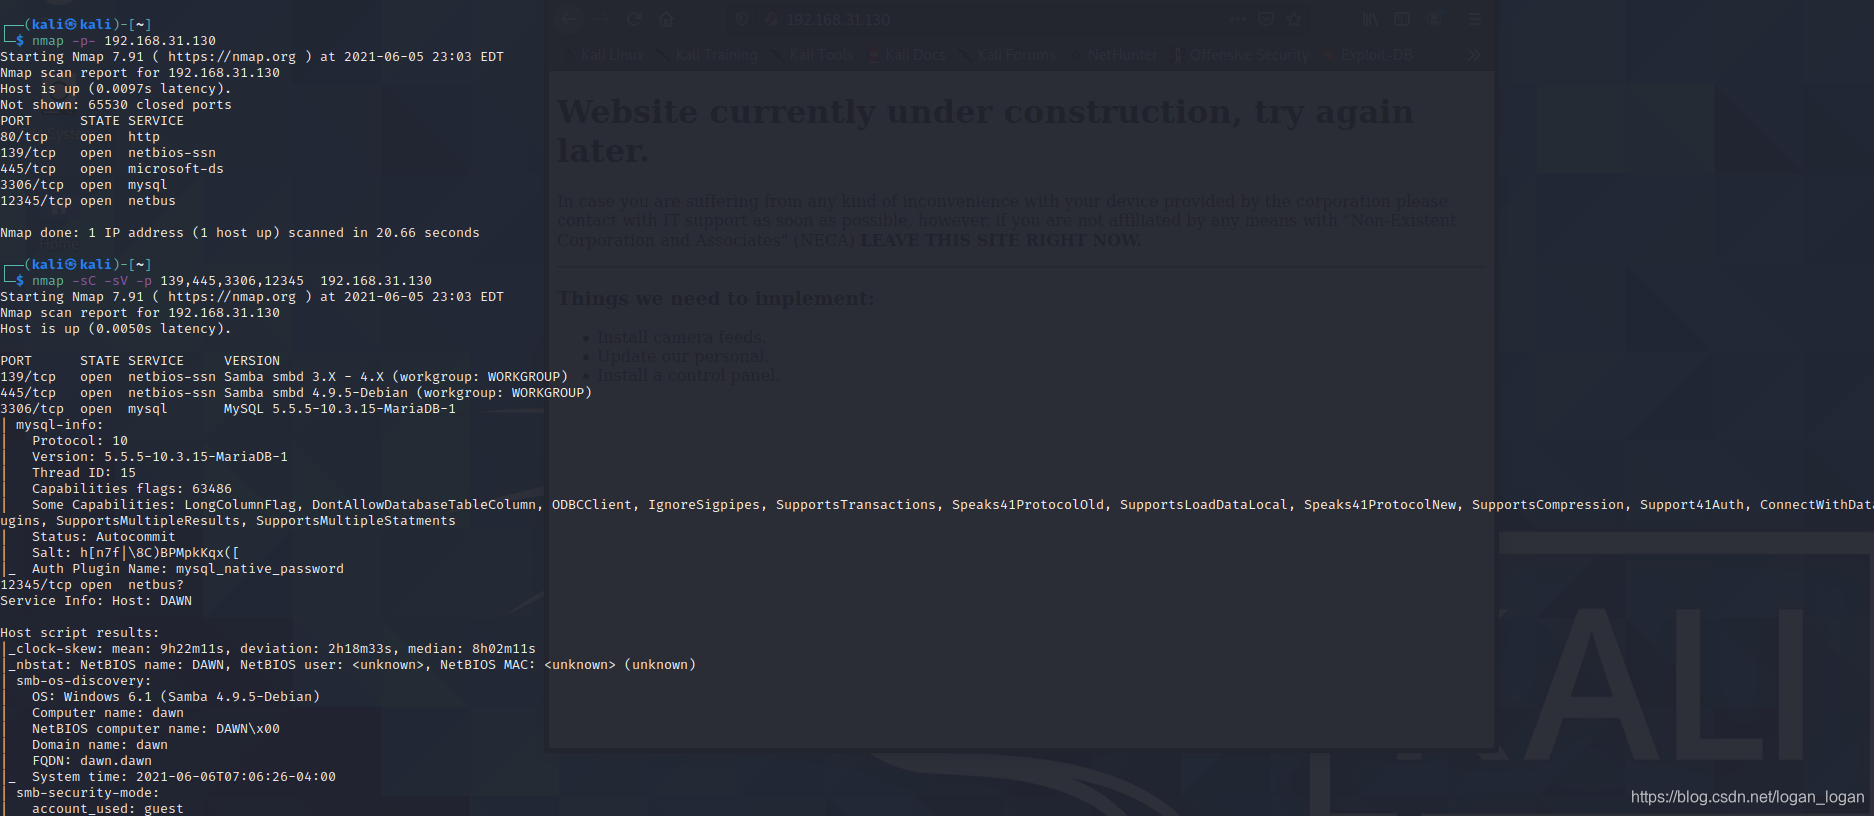The width and height of the screenshot is (1874, 816).
Task: Show Firefox sidebars
Action: pyautogui.click(x=1402, y=19)
